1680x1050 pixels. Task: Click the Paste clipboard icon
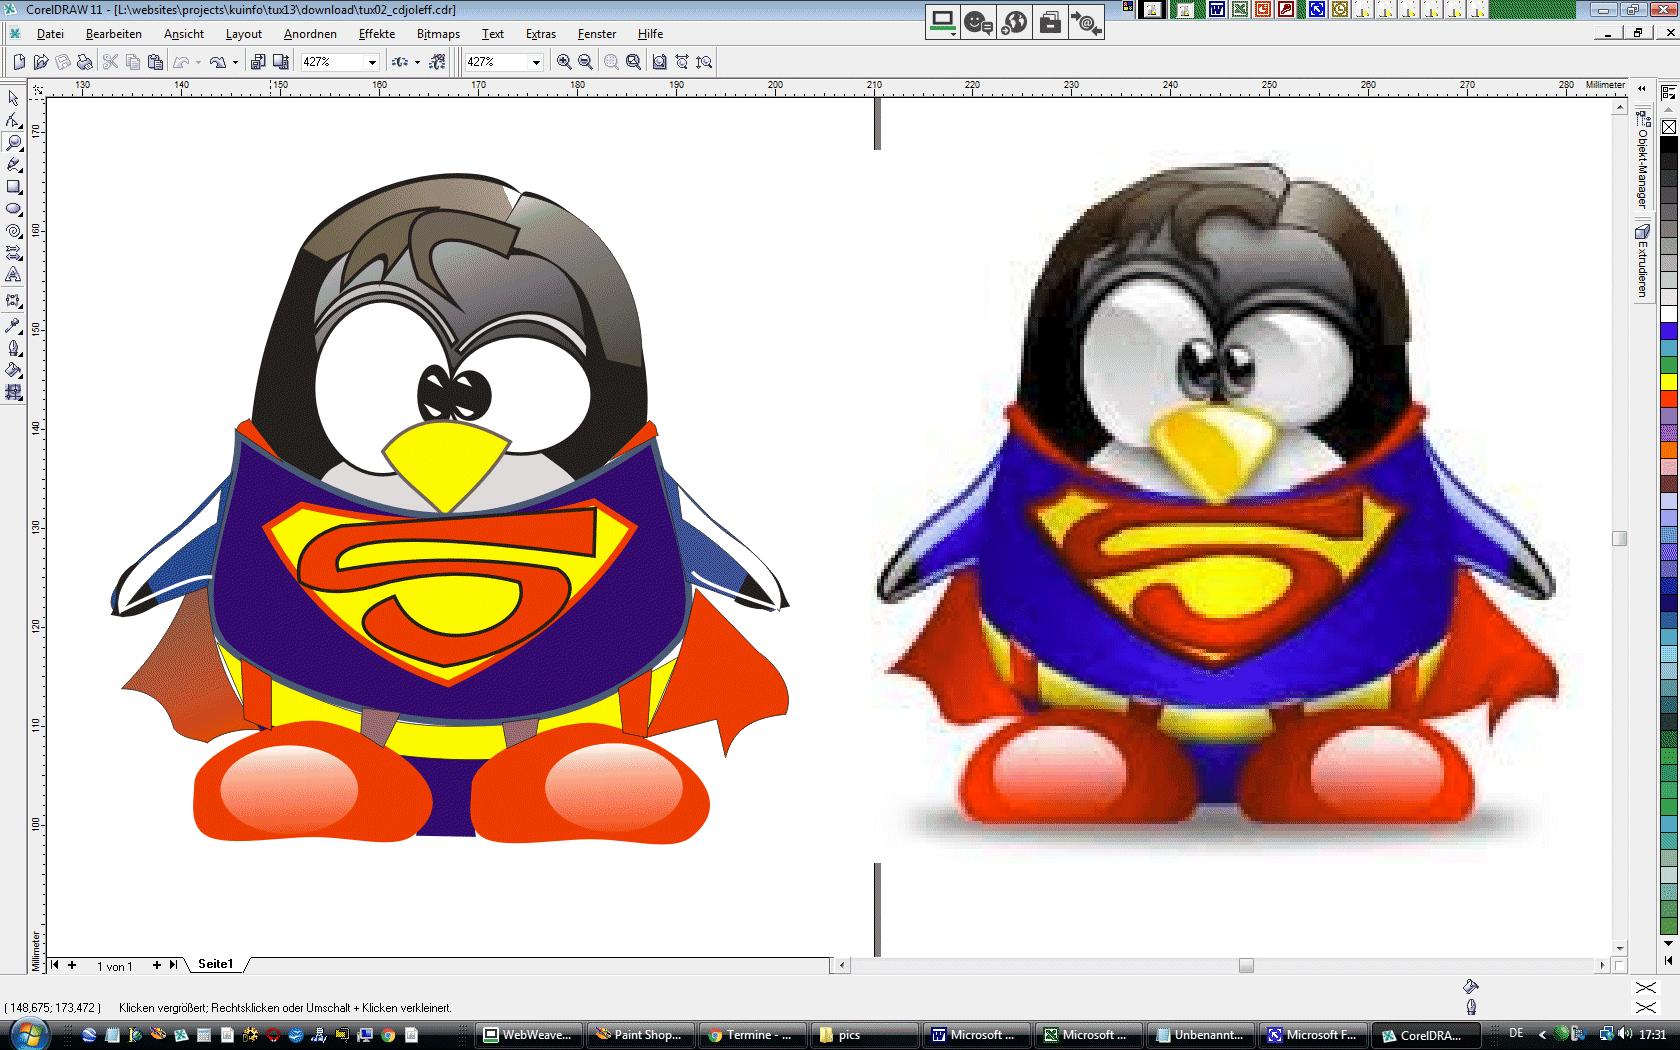pos(155,62)
